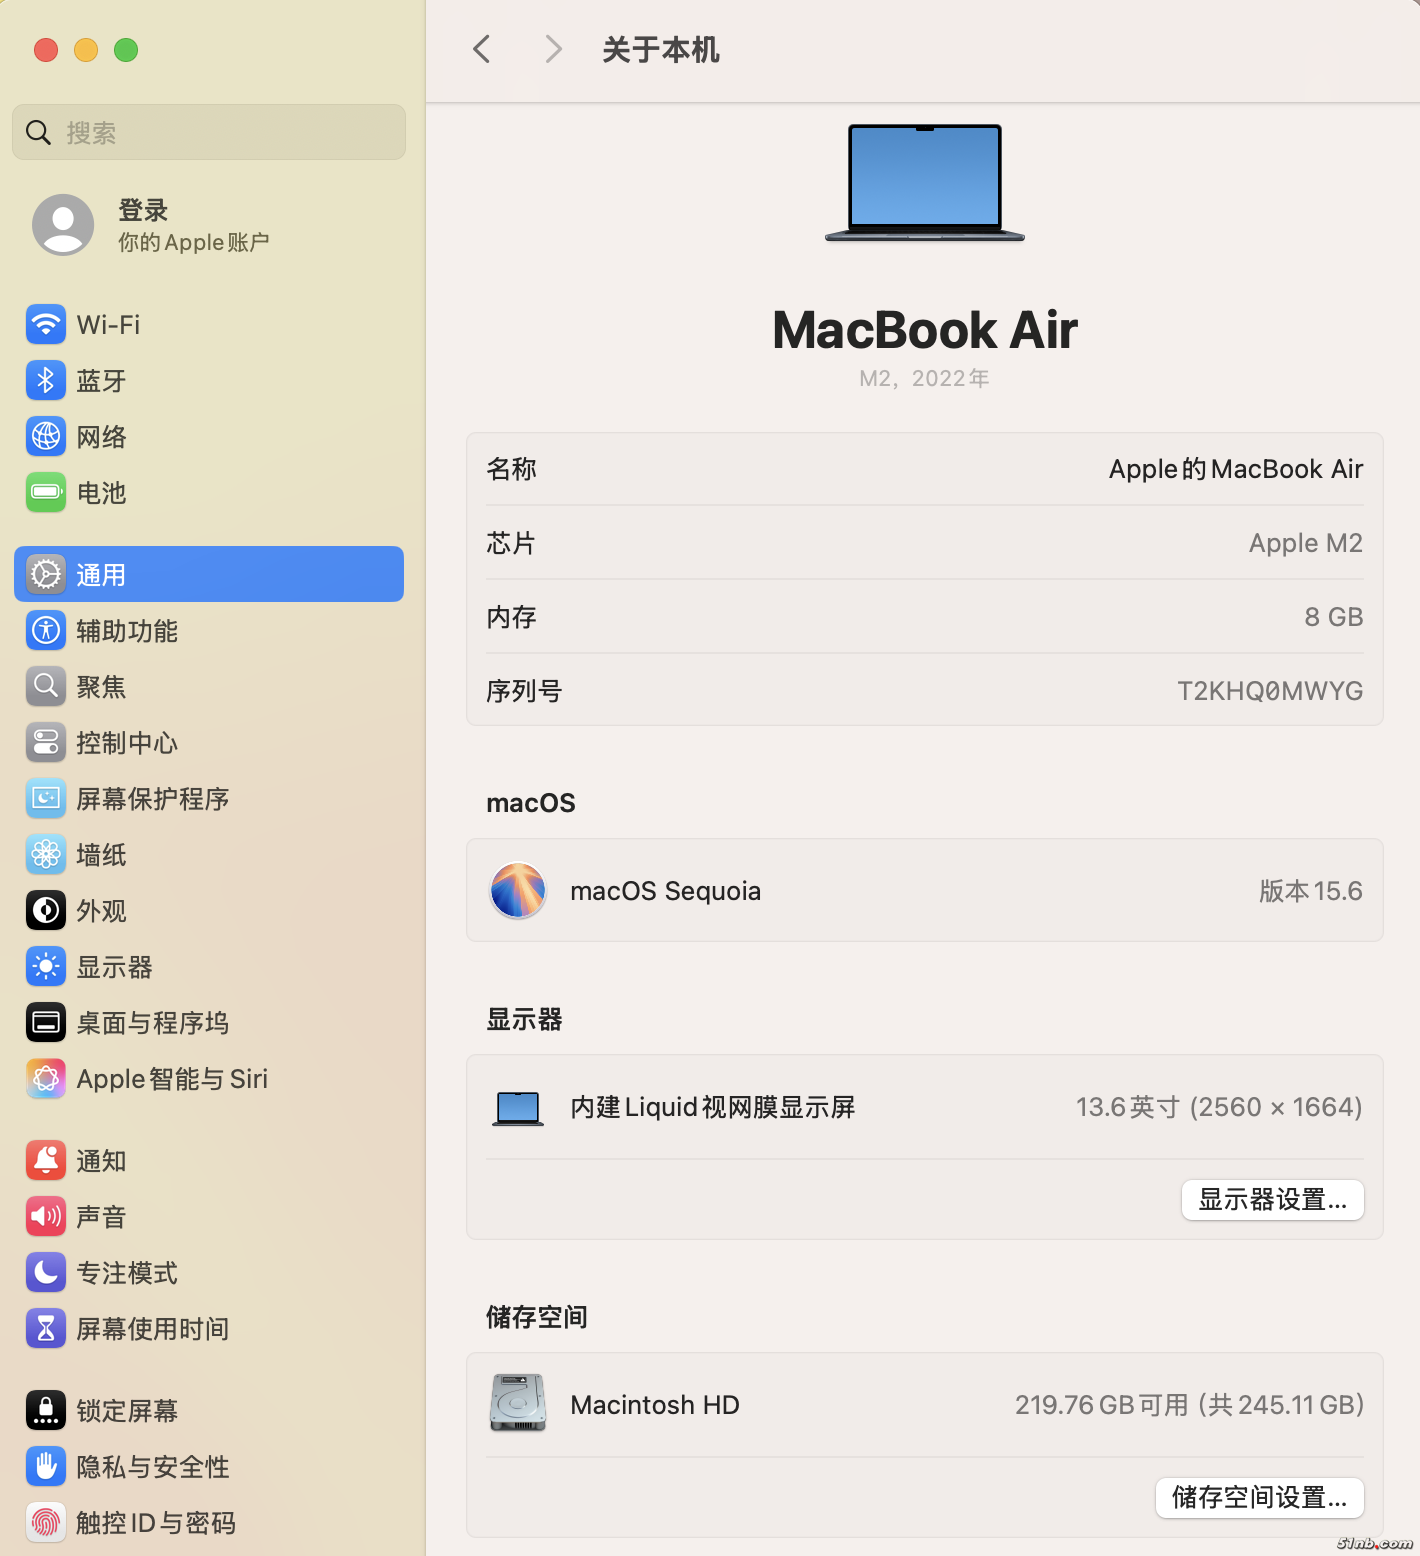The width and height of the screenshot is (1420, 1556).
Task: Click the chip value "Apple M2"
Action: click(x=1306, y=543)
